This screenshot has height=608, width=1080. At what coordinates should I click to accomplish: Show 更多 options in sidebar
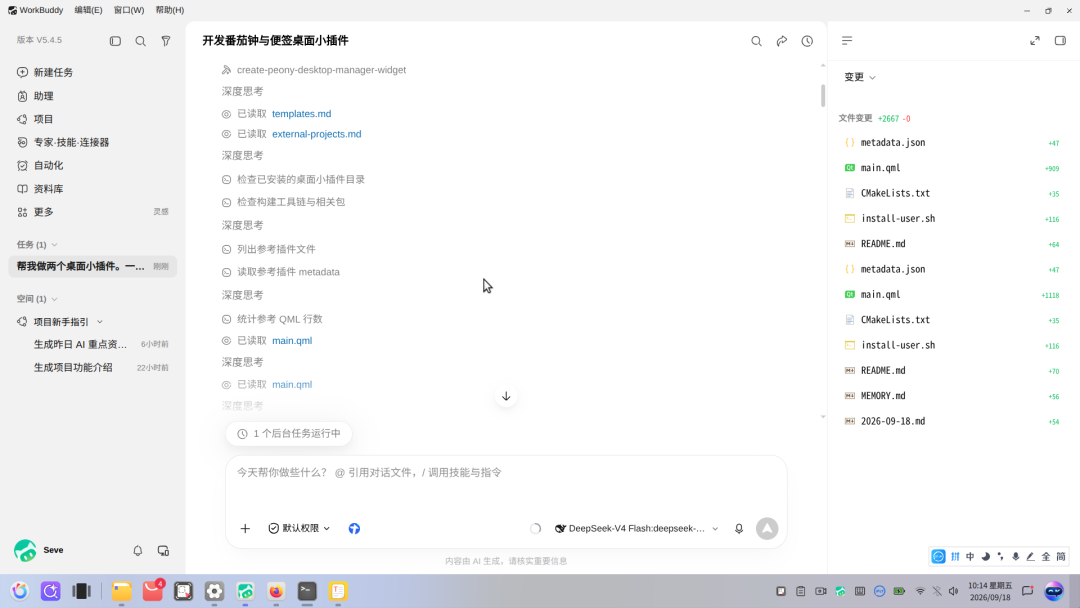(x=92, y=212)
